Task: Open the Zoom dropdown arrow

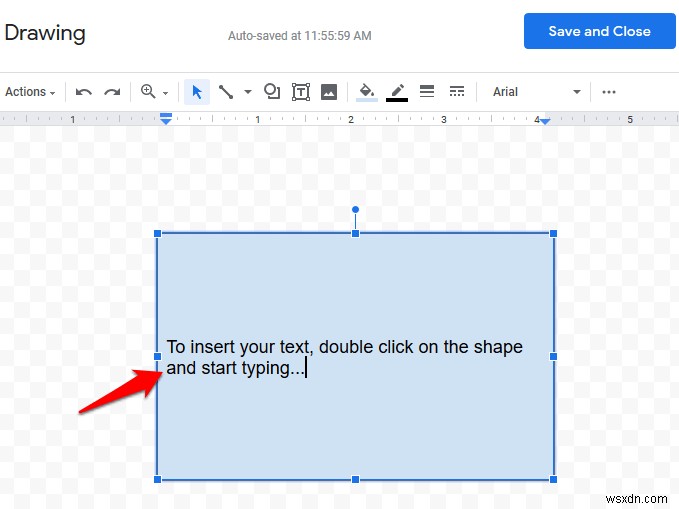Action: pyautogui.click(x=165, y=93)
